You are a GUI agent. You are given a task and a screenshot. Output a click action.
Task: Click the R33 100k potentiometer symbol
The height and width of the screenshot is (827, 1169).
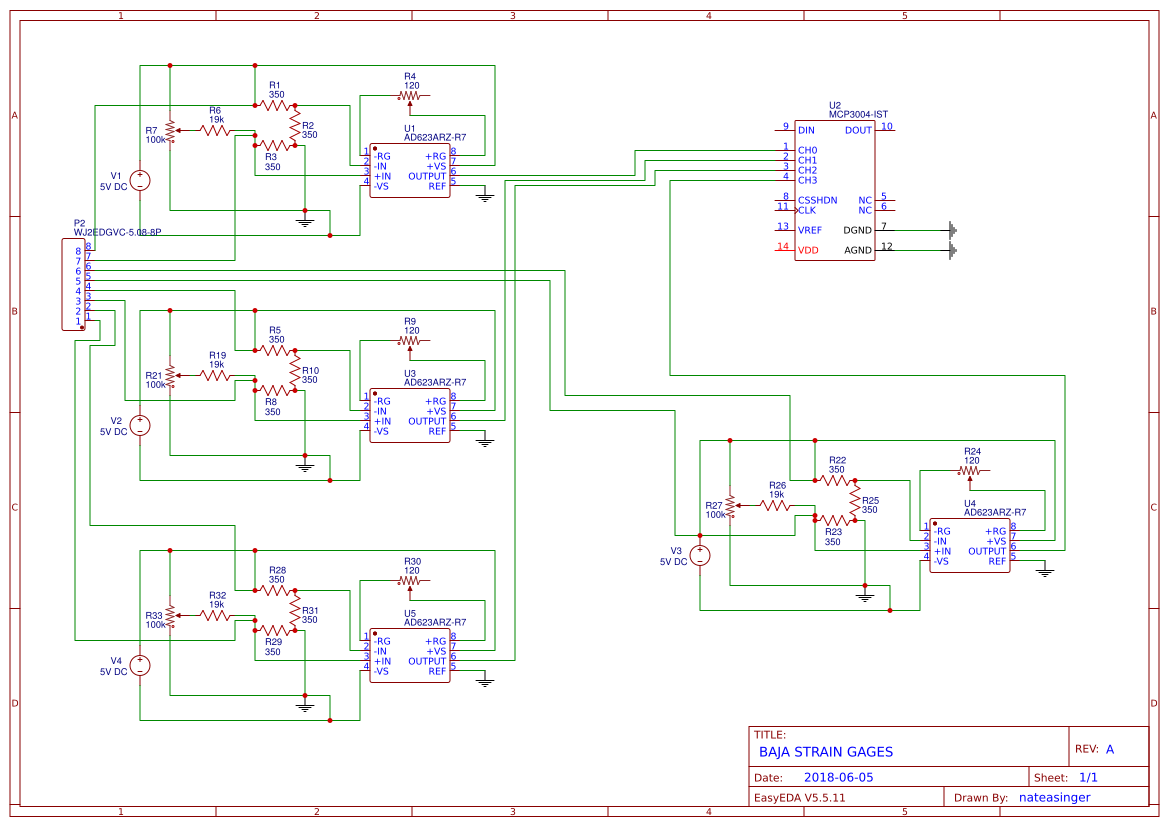coord(171,615)
